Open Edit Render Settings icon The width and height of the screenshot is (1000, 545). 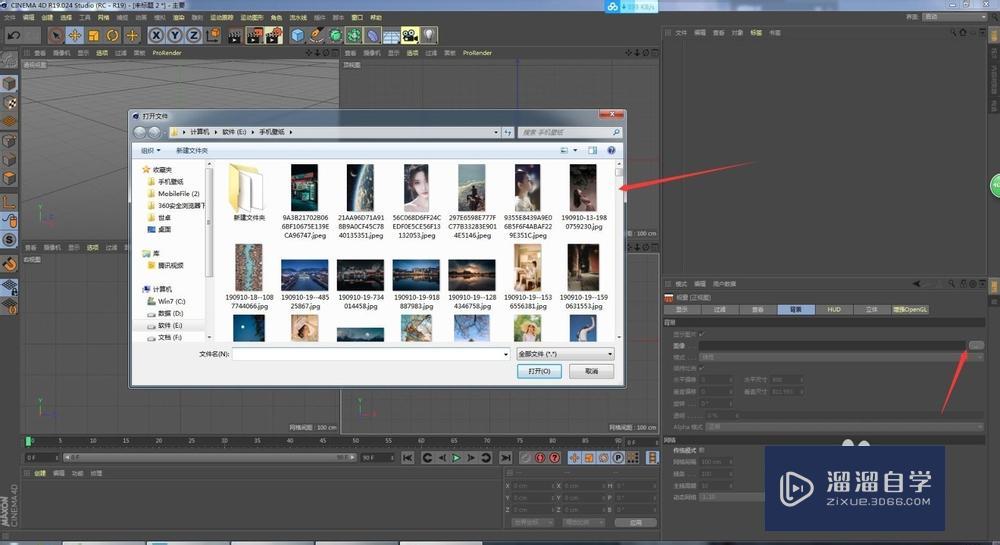pos(274,35)
